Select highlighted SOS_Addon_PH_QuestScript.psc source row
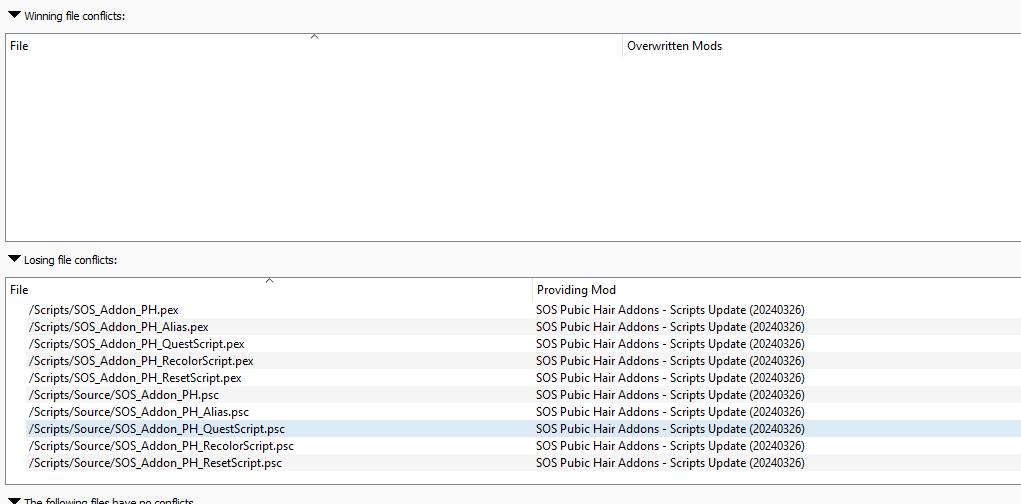Image resolution: width=1021 pixels, height=504 pixels. pyautogui.click(x=157, y=429)
